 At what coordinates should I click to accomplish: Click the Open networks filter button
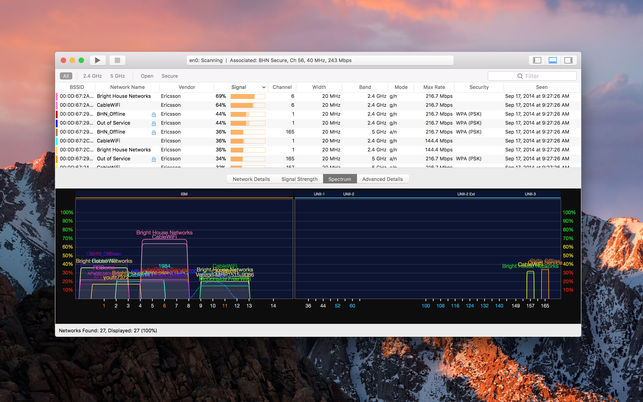(x=147, y=76)
